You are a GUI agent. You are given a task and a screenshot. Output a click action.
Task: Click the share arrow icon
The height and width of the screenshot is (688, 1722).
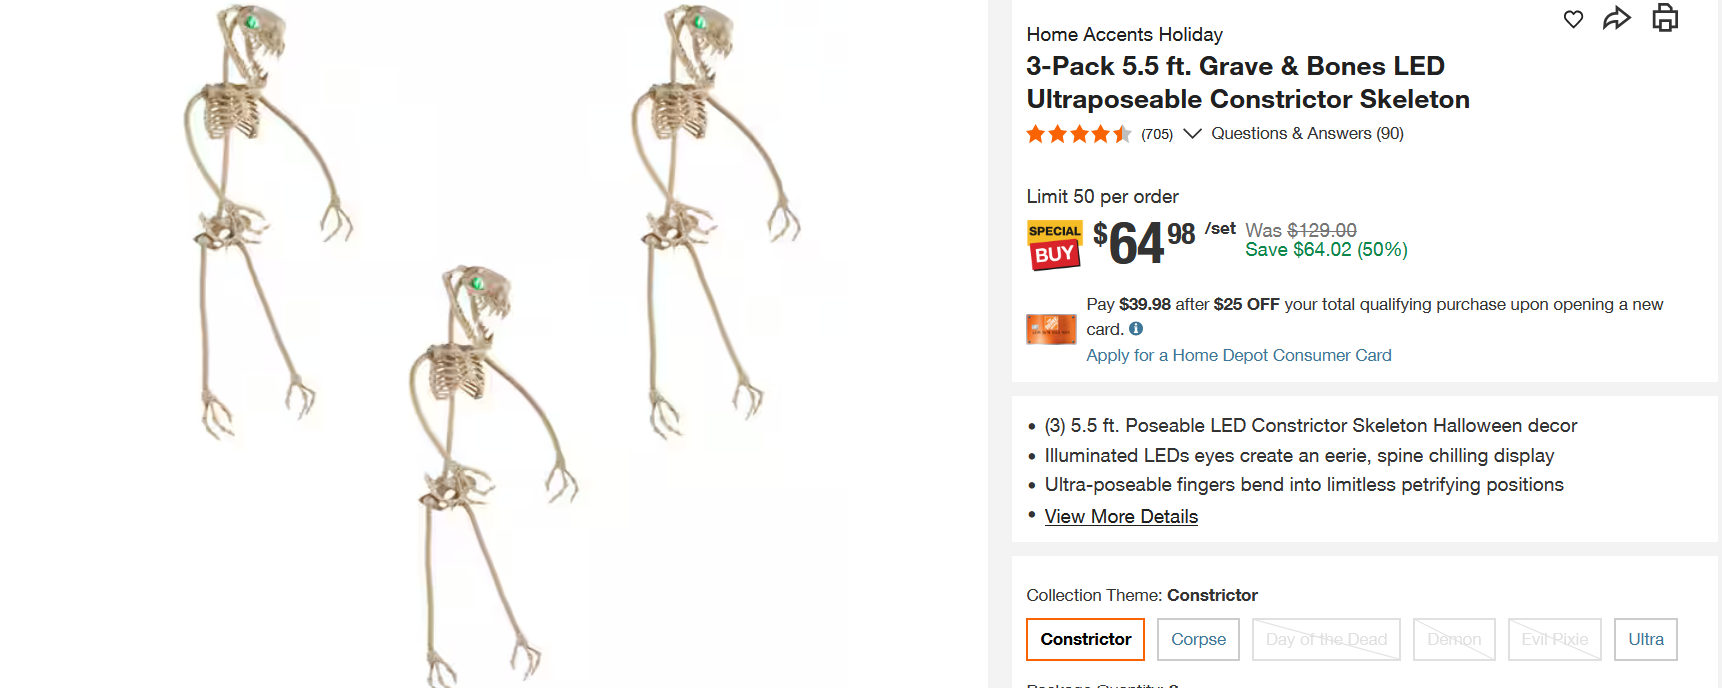pos(1617,18)
